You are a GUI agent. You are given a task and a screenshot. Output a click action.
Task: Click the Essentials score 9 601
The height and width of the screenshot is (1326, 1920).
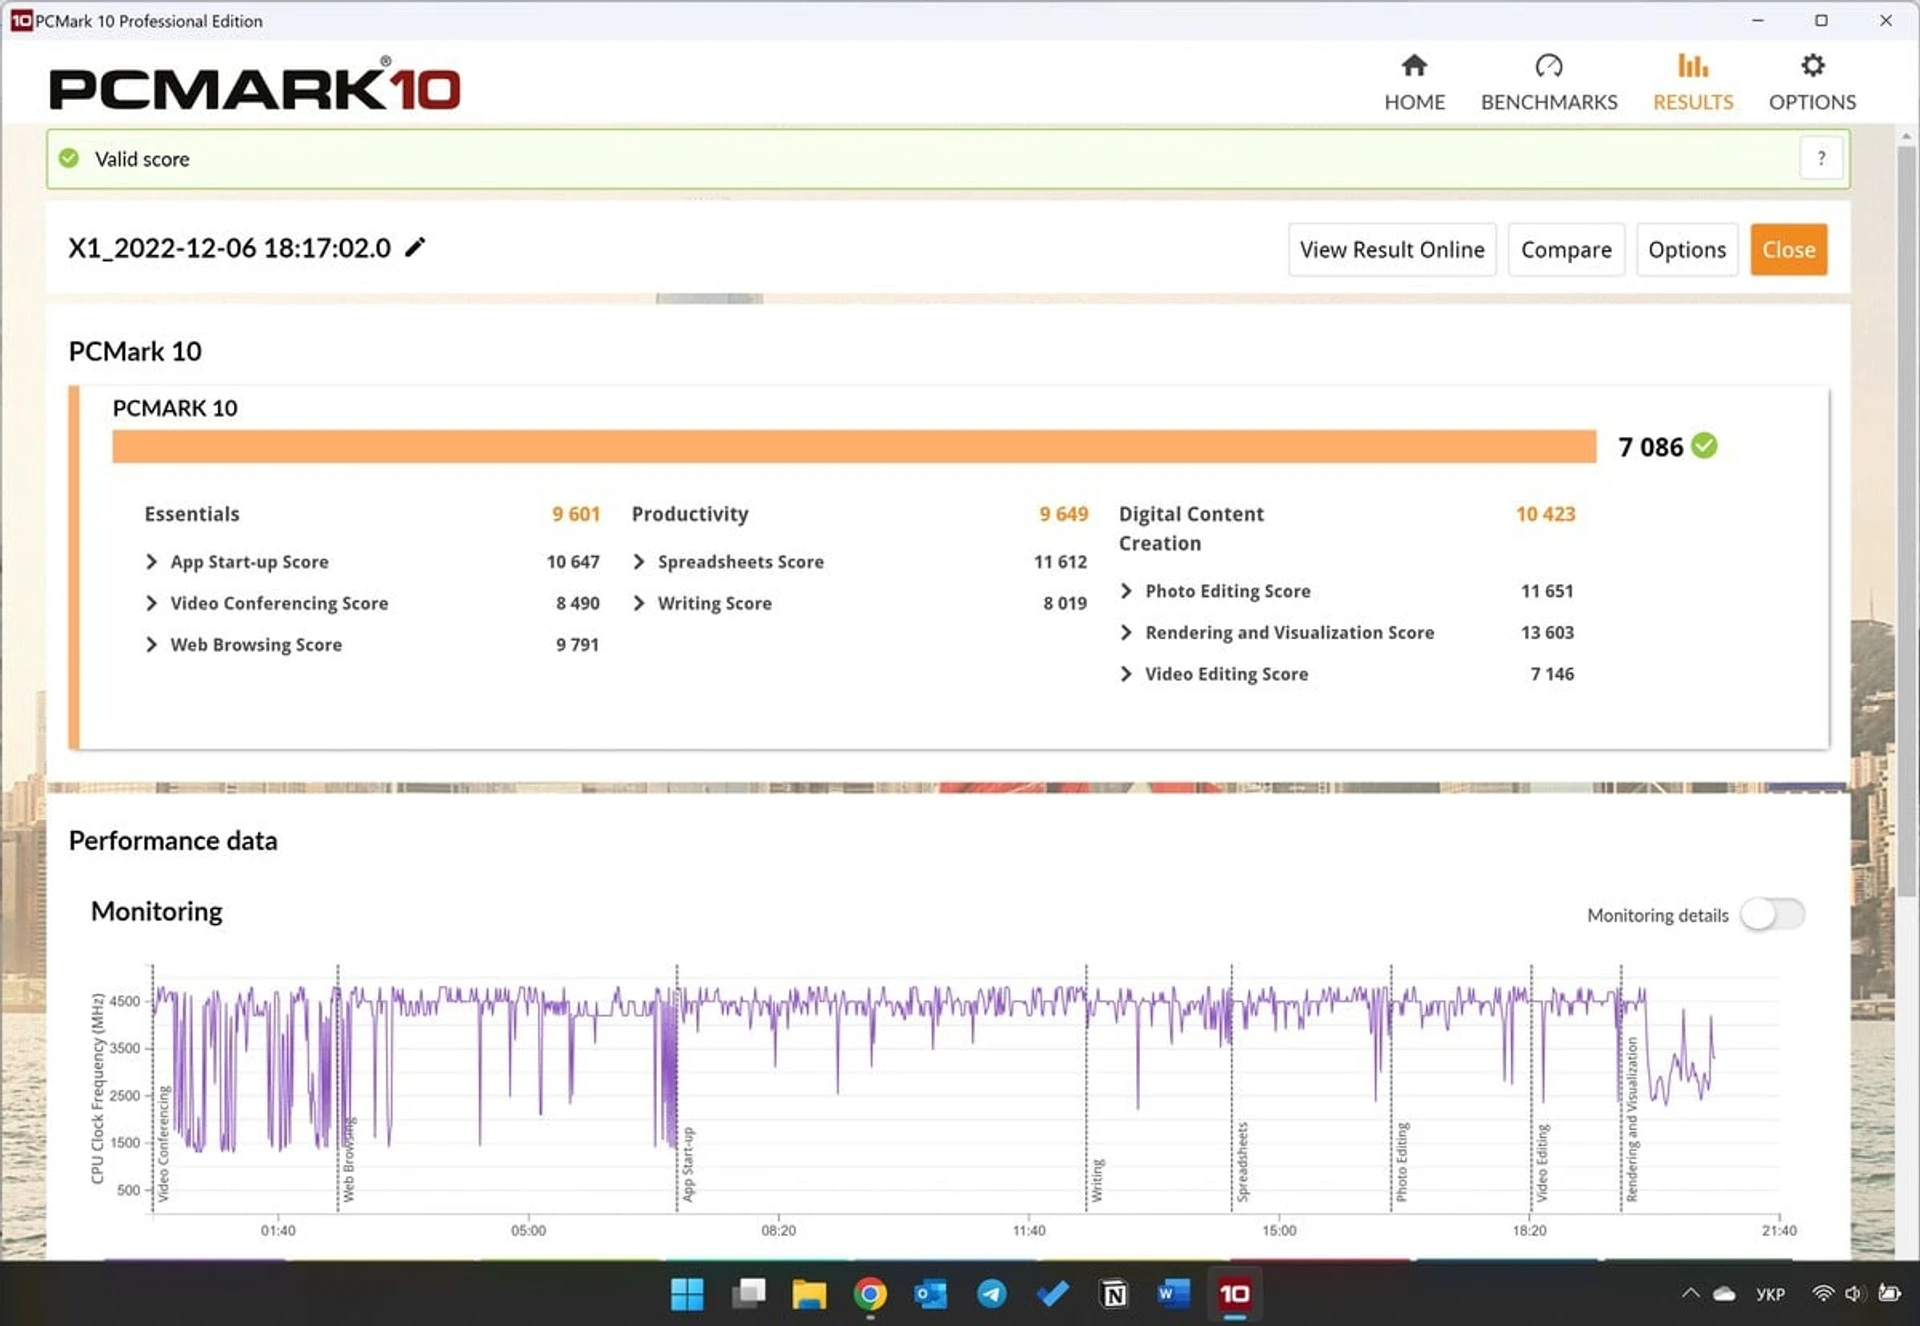point(576,514)
